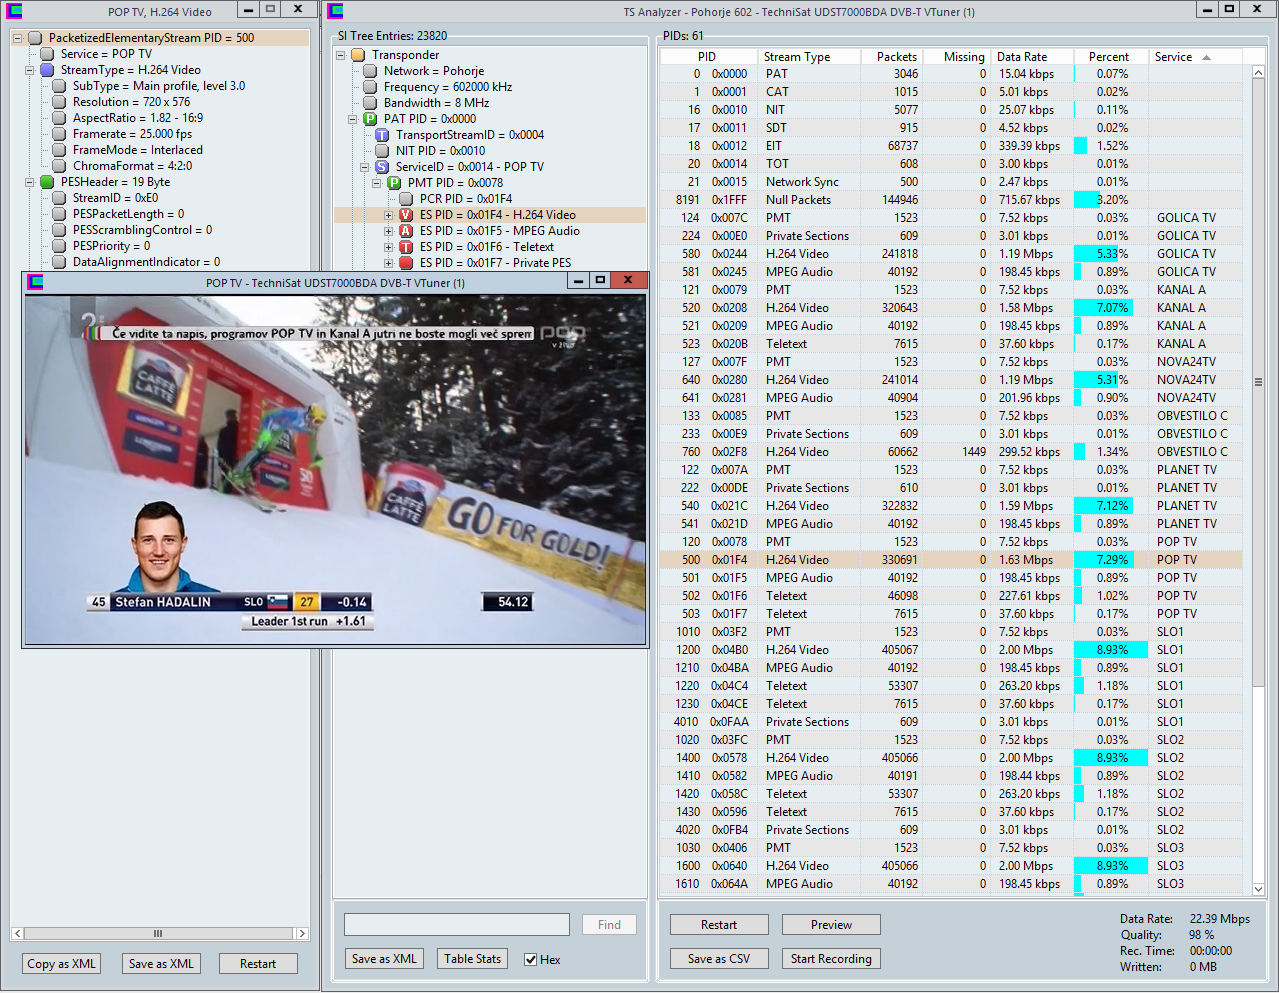Toggle the Hex checkbox
This screenshot has width=1279, height=993.
(x=531, y=960)
